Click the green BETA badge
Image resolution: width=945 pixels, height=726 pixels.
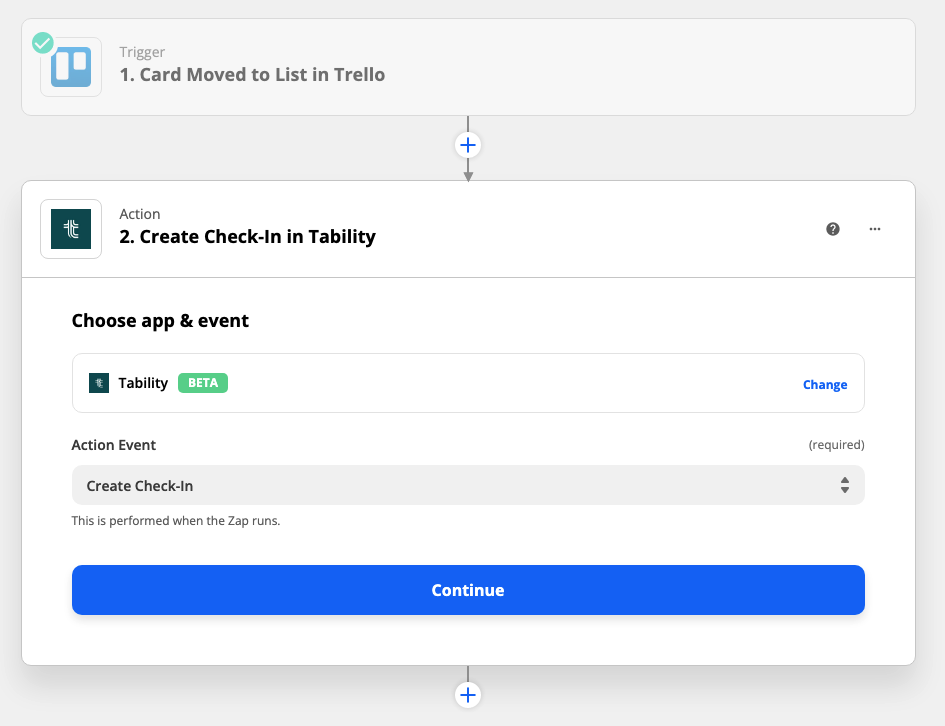tap(203, 383)
